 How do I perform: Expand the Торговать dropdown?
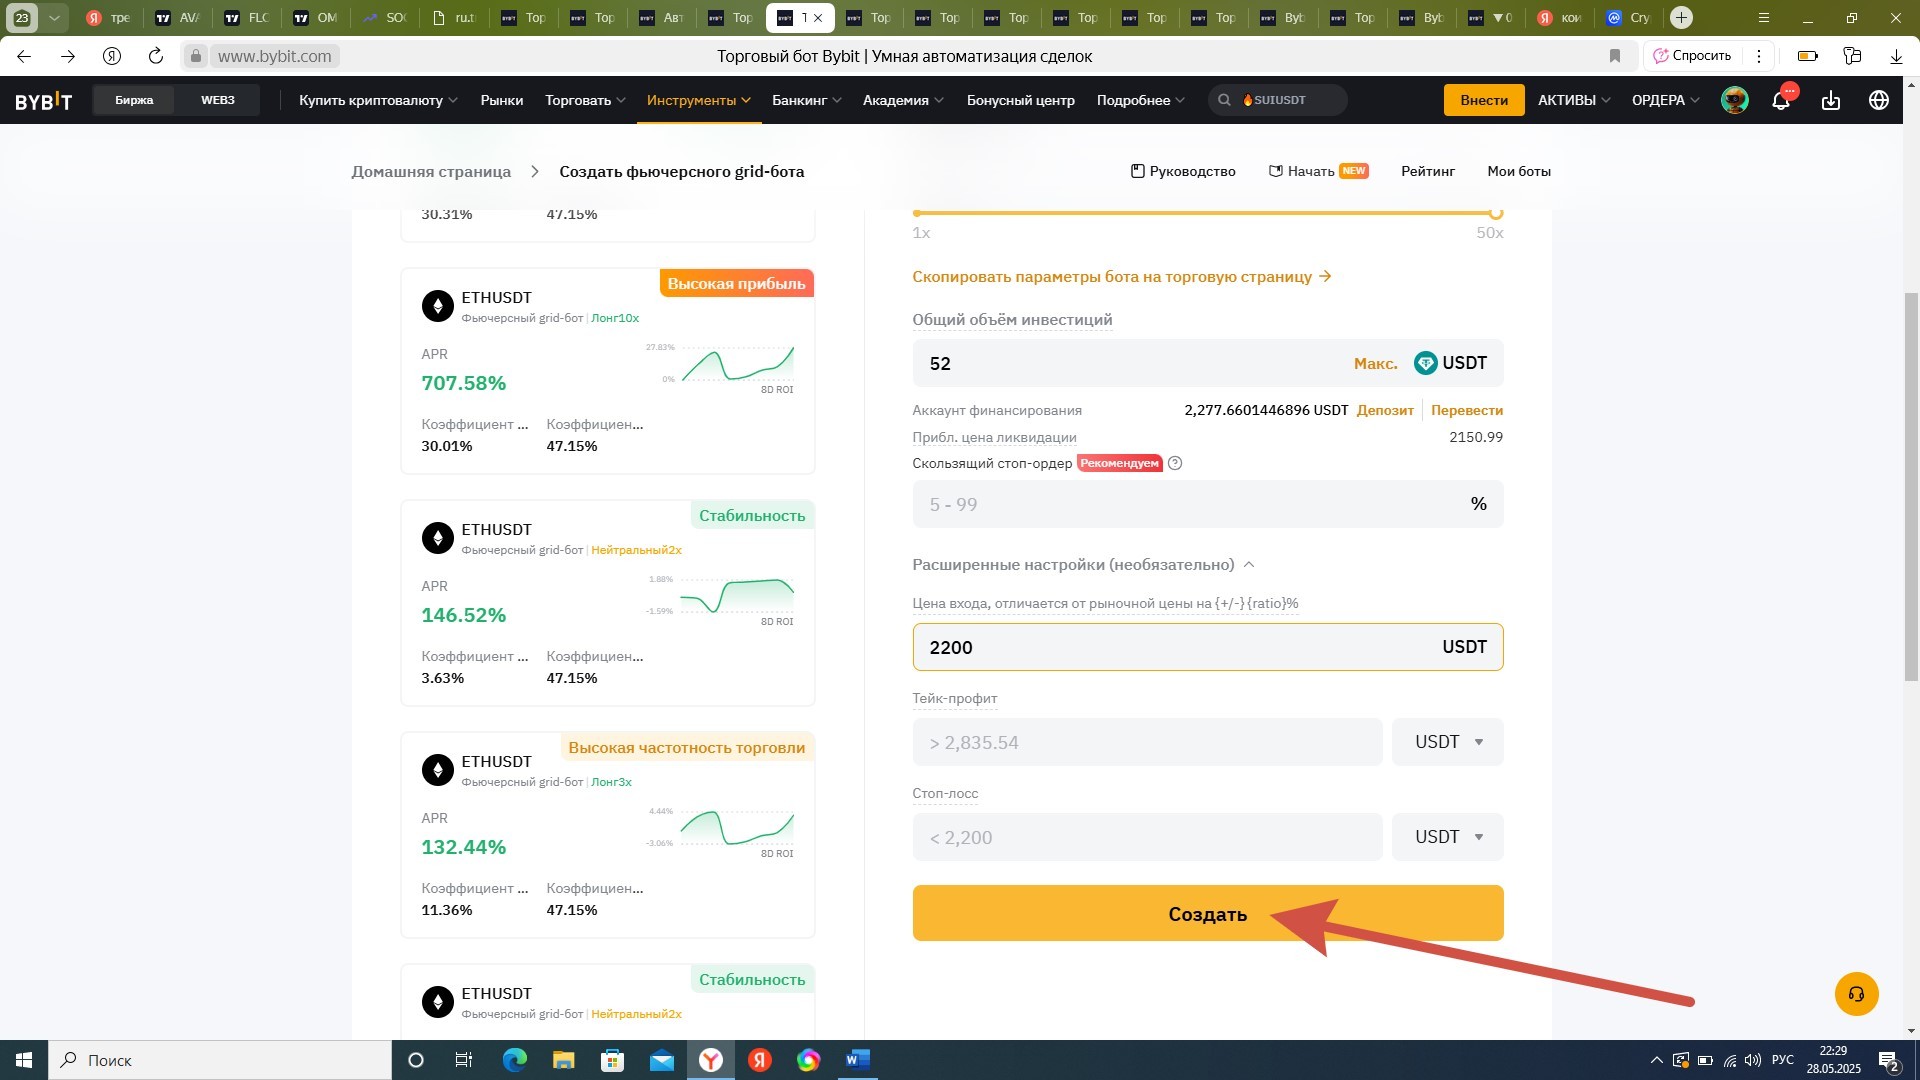tap(585, 100)
